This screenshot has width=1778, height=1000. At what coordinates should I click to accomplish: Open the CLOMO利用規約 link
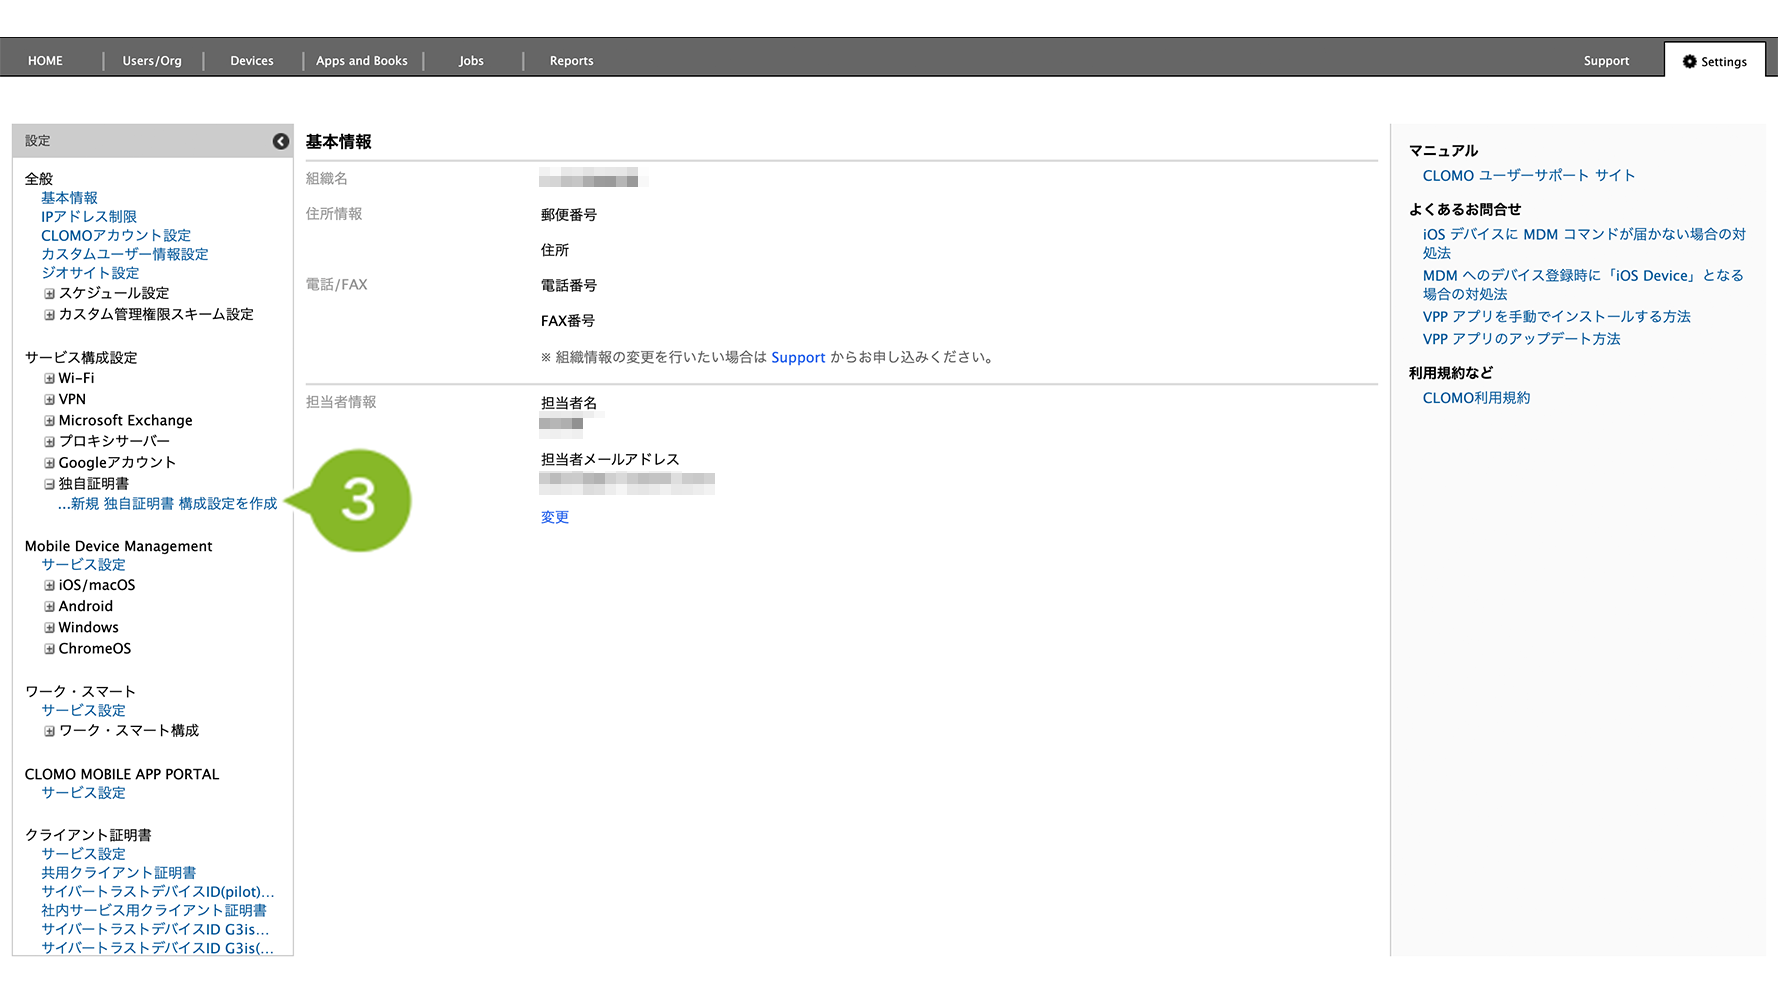pyautogui.click(x=1476, y=398)
